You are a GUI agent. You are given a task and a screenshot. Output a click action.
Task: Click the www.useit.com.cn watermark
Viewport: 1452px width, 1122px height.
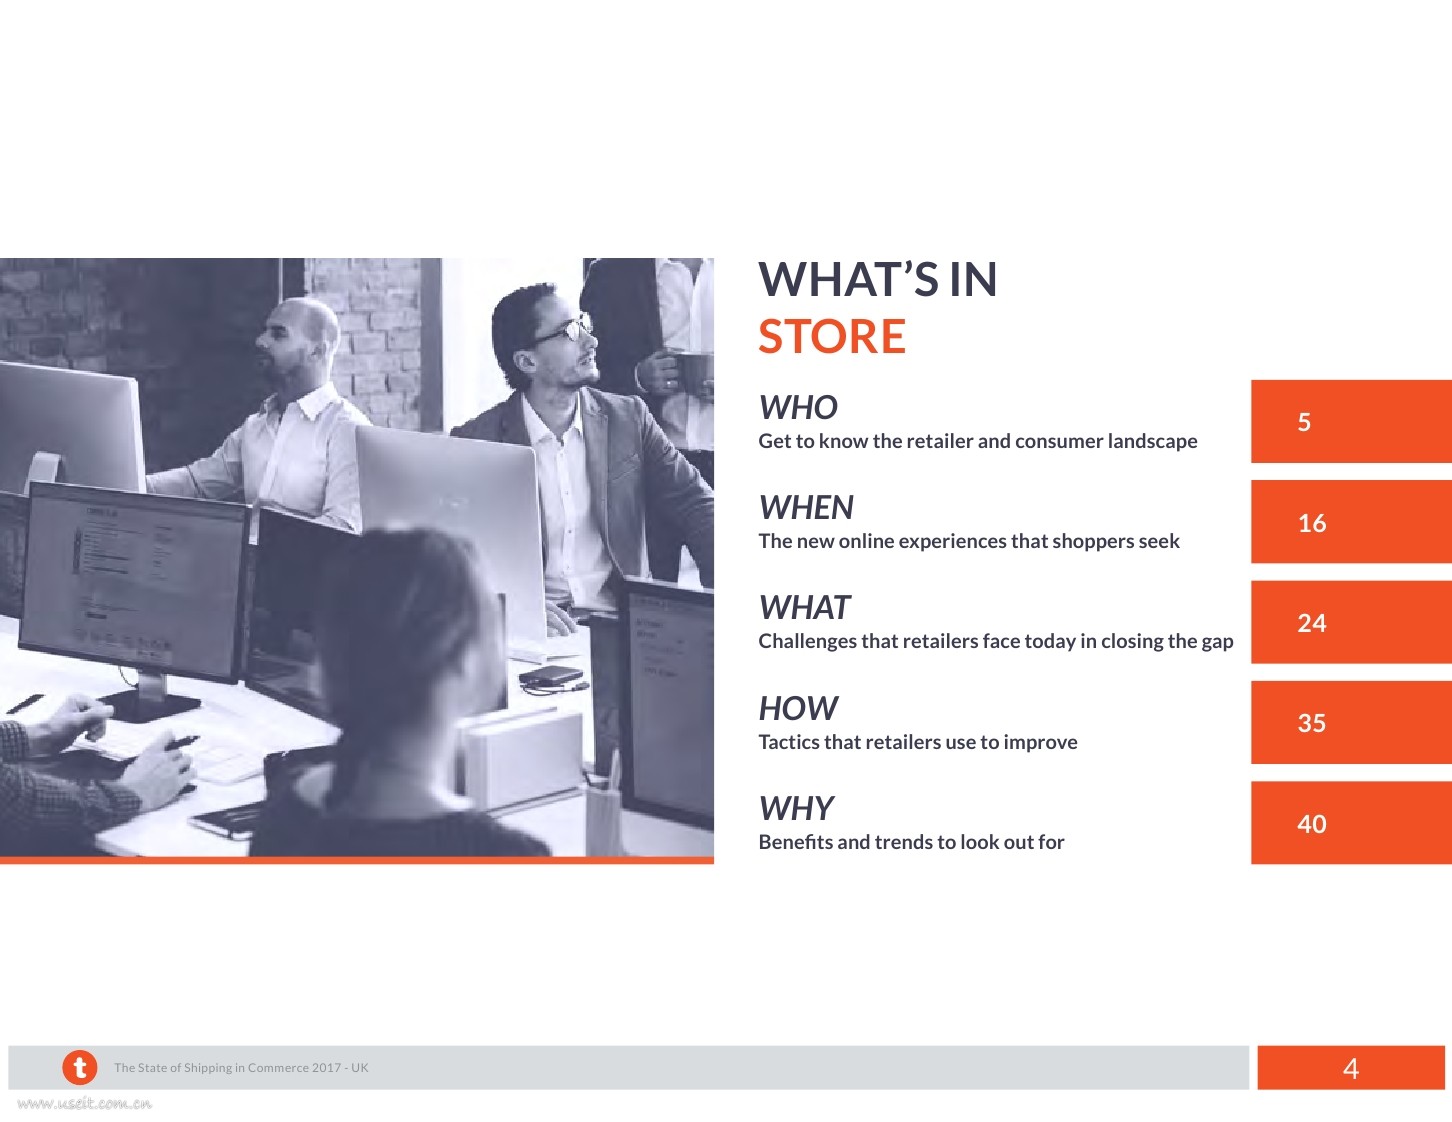tap(85, 1104)
